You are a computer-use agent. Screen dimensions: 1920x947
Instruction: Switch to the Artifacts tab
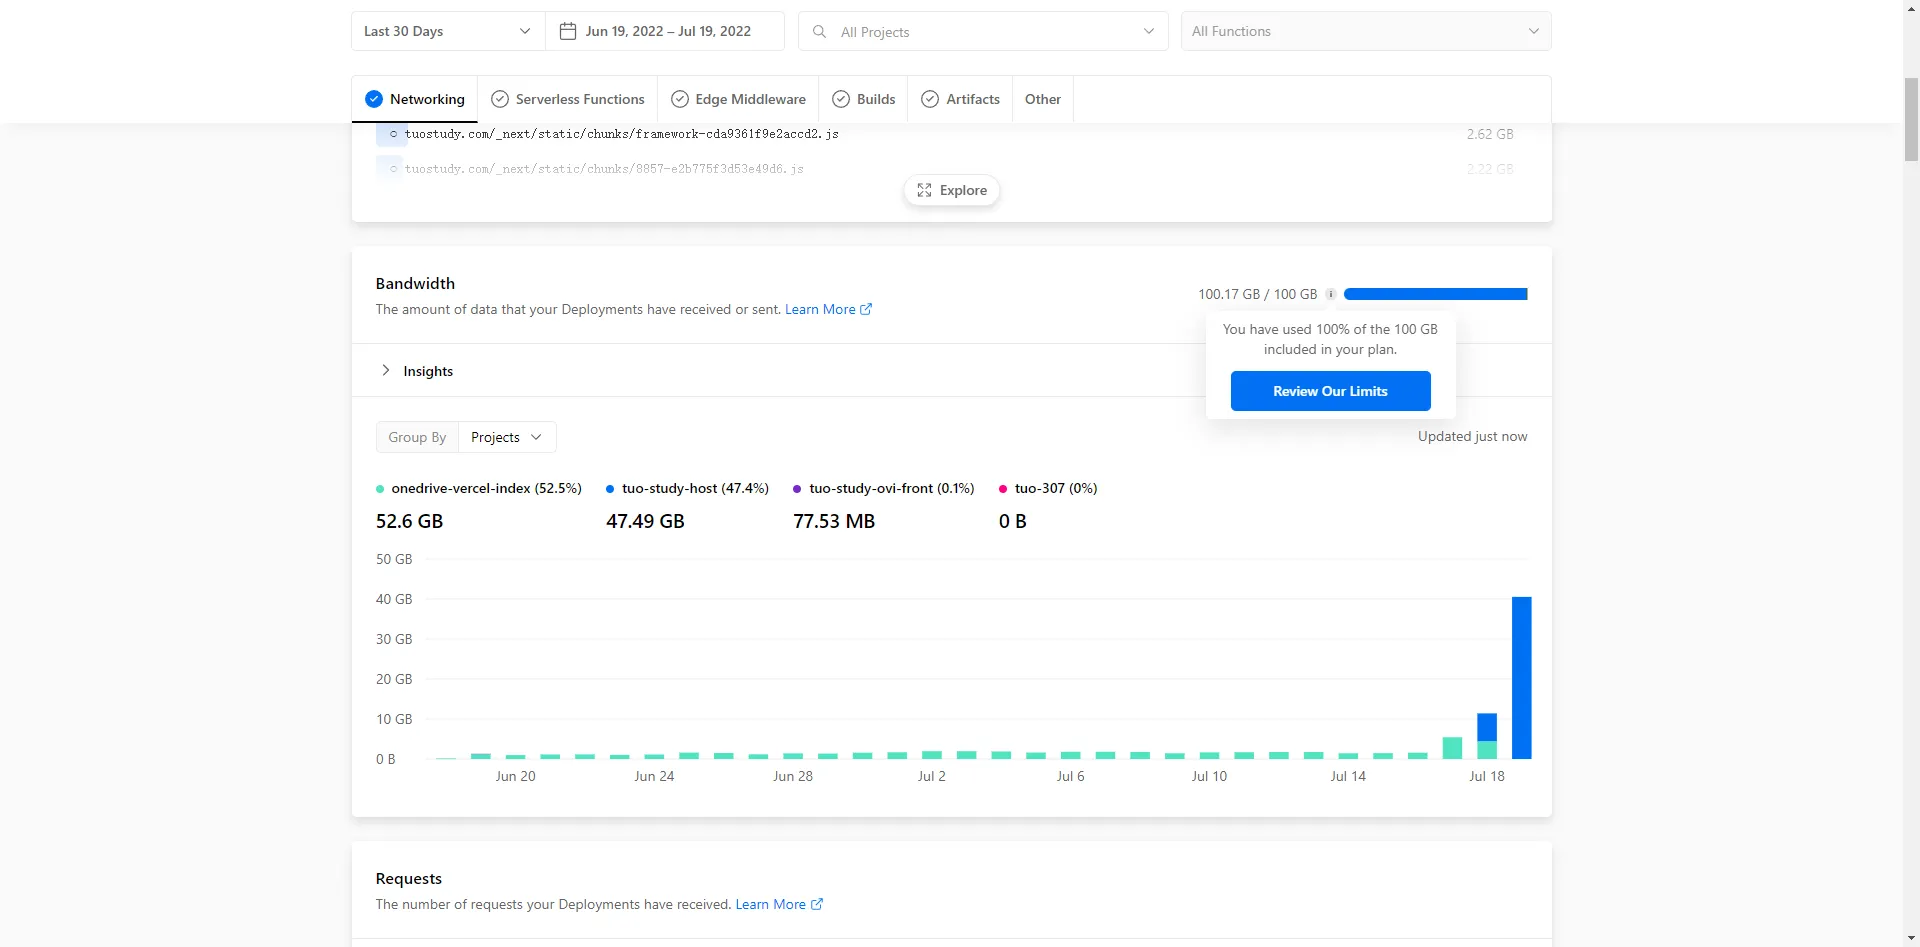(x=960, y=99)
